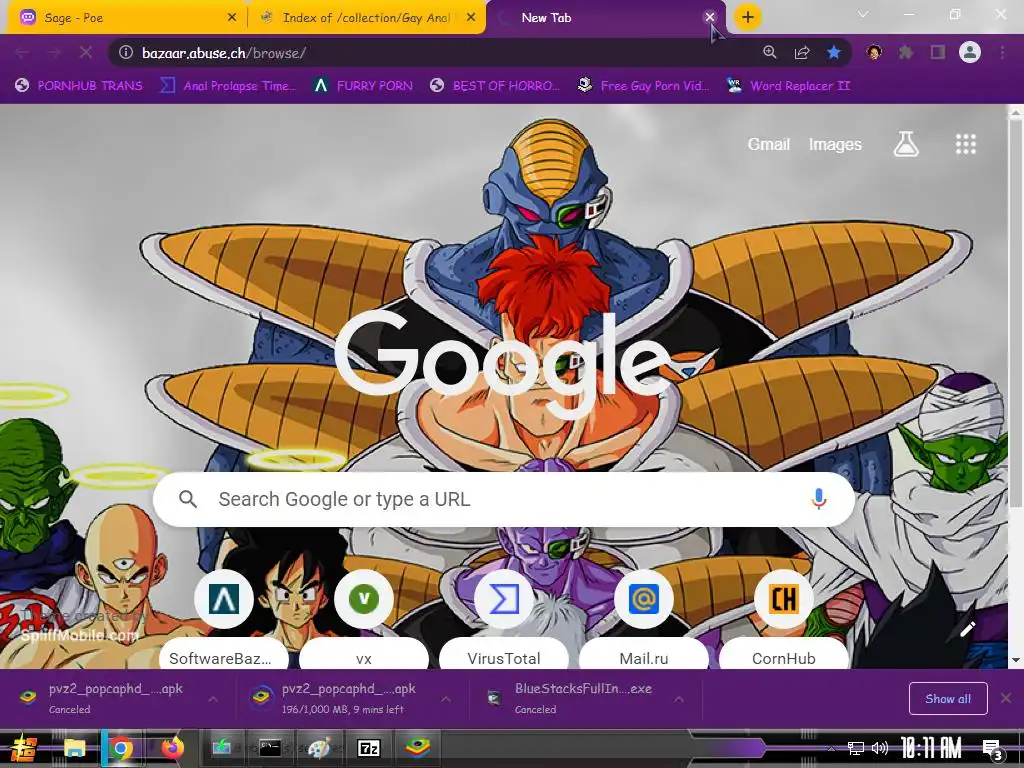Screen dimensions: 1024x768
Task: Open 7-Zip from the taskbar
Action: (x=369, y=748)
